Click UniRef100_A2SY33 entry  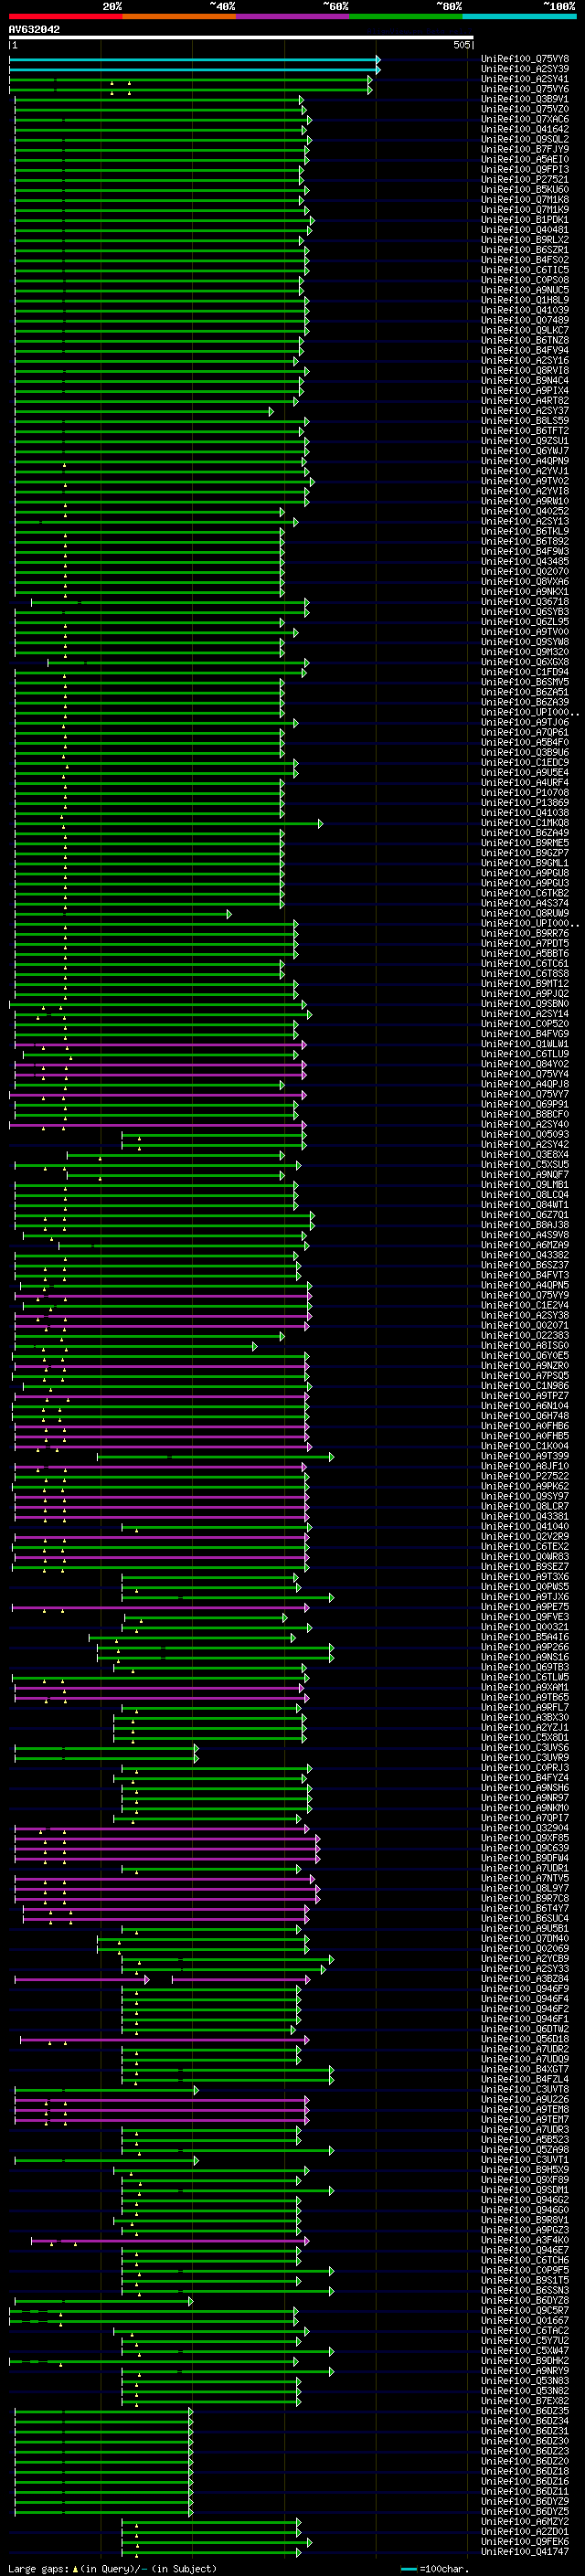pyautogui.click(x=525, y=1968)
